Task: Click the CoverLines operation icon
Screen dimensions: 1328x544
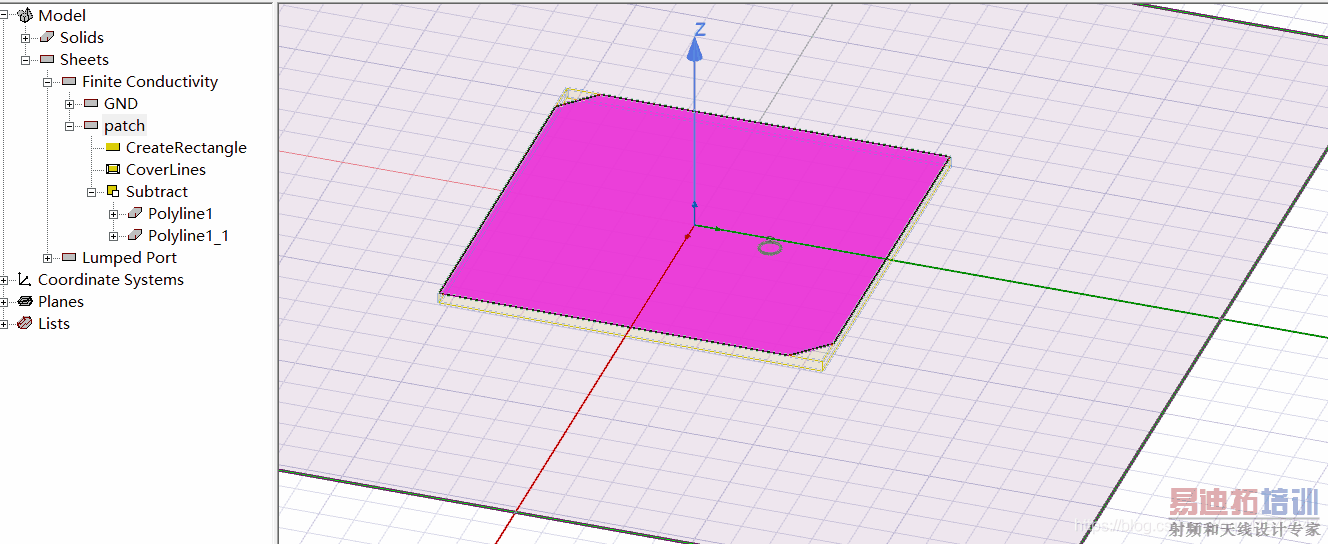Action: click(112, 169)
